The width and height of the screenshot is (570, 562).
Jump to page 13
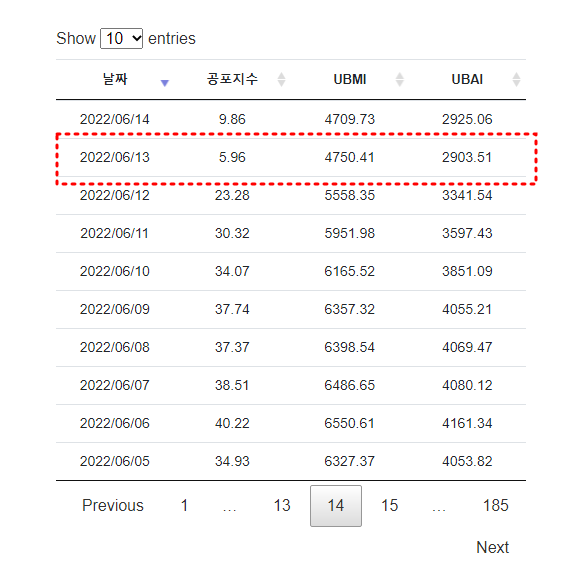coord(282,505)
